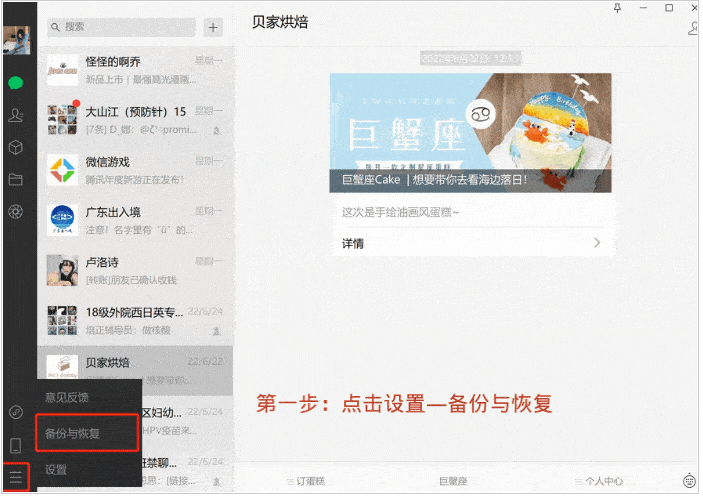The height and width of the screenshot is (496, 703).
Task: Expand the 订蛋糕 bottom menu
Action: coord(306,481)
